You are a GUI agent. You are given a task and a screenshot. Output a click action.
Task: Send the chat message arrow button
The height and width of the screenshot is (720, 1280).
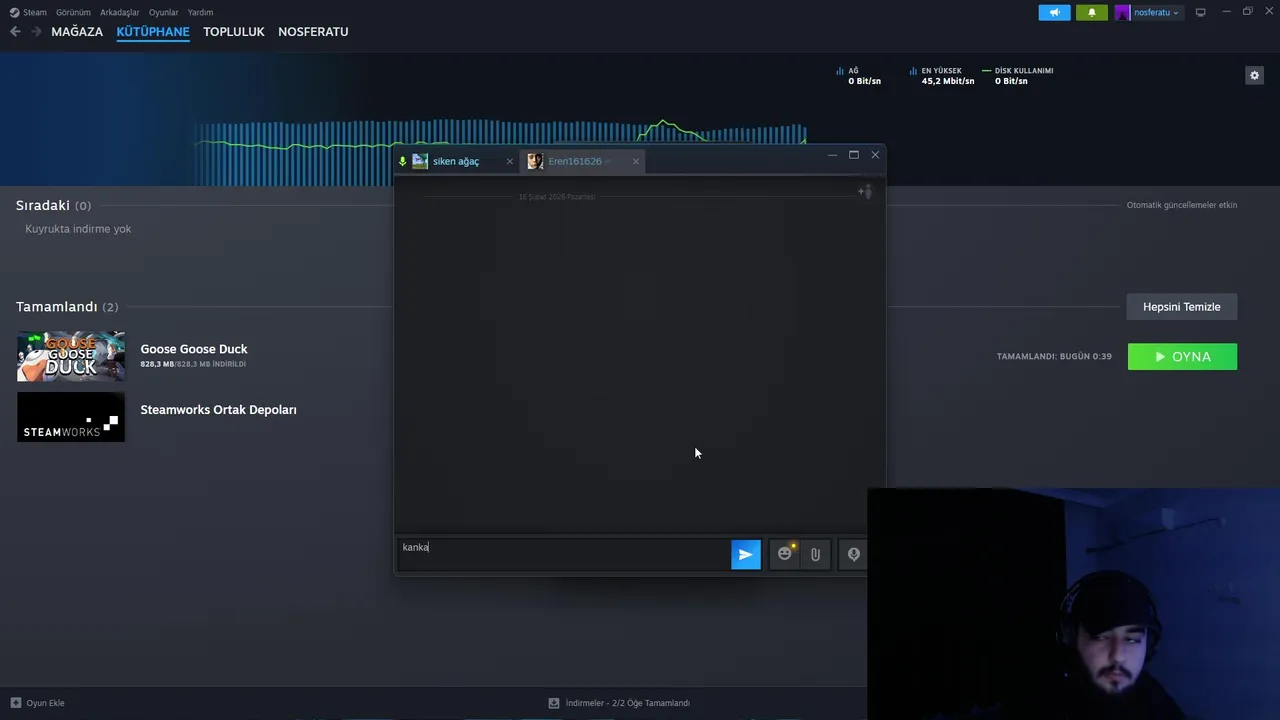(746, 554)
